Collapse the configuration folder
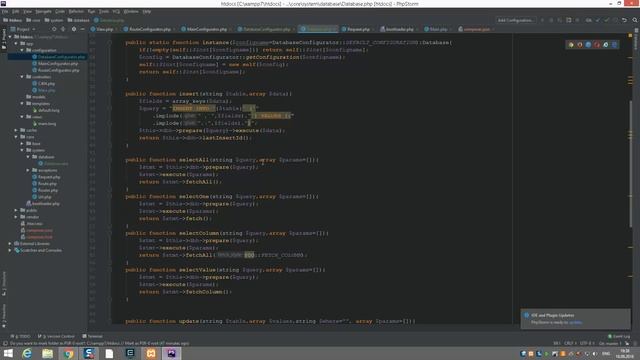This screenshot has height=360, width=640. click(x=22, y=50)
